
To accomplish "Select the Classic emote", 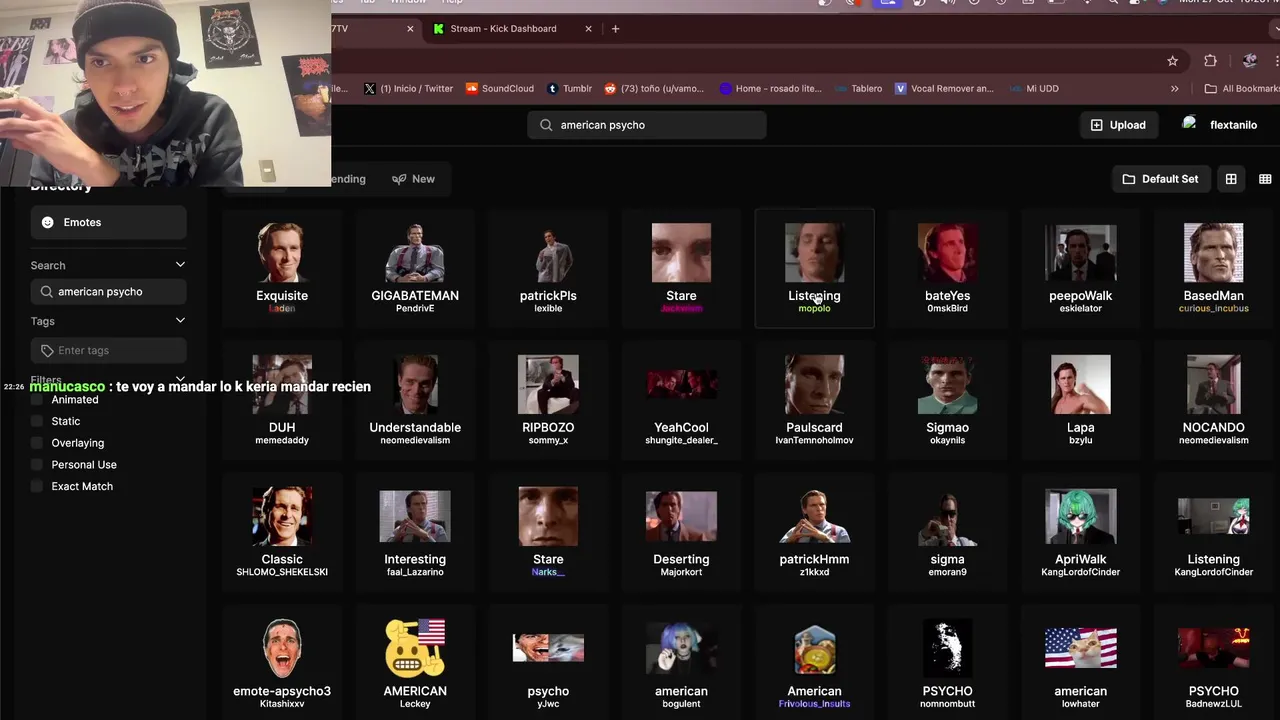I will 282,532.
